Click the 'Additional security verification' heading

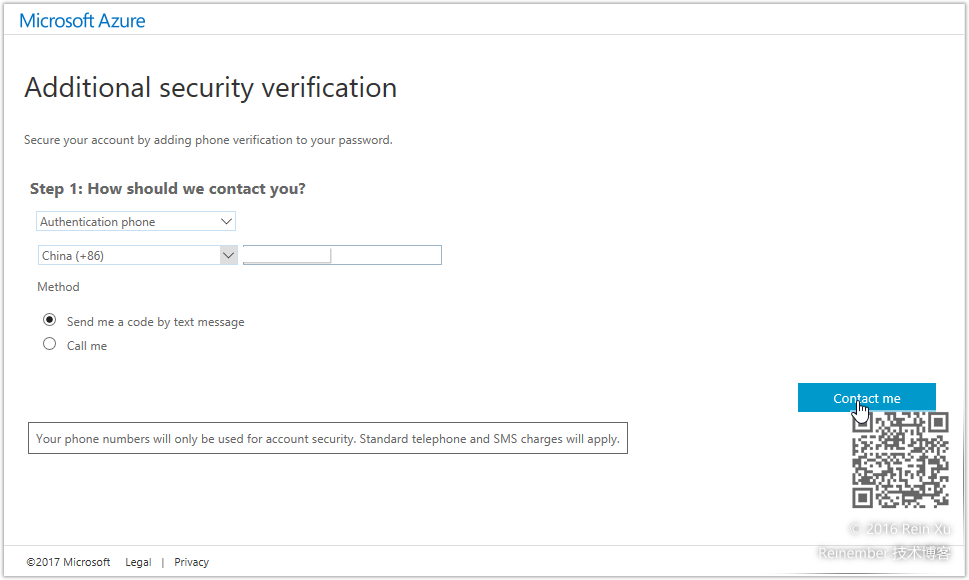tap(210, 88)
